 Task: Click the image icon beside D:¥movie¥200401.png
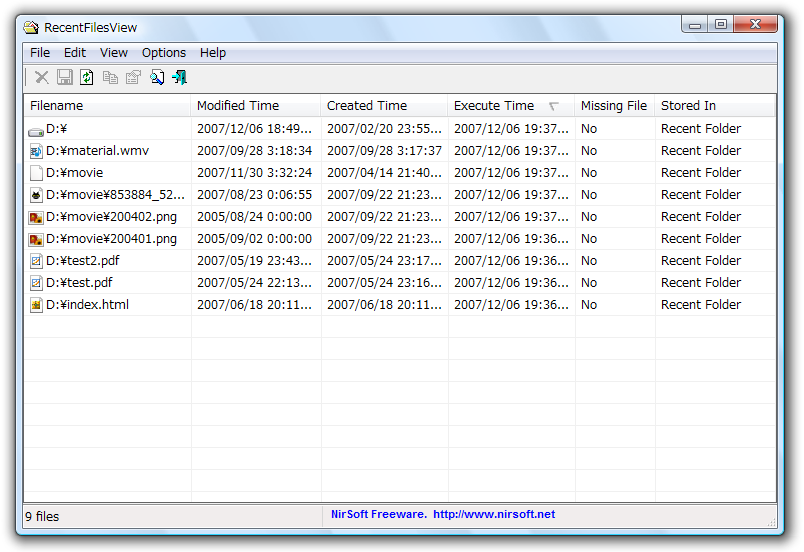point(36,239)
